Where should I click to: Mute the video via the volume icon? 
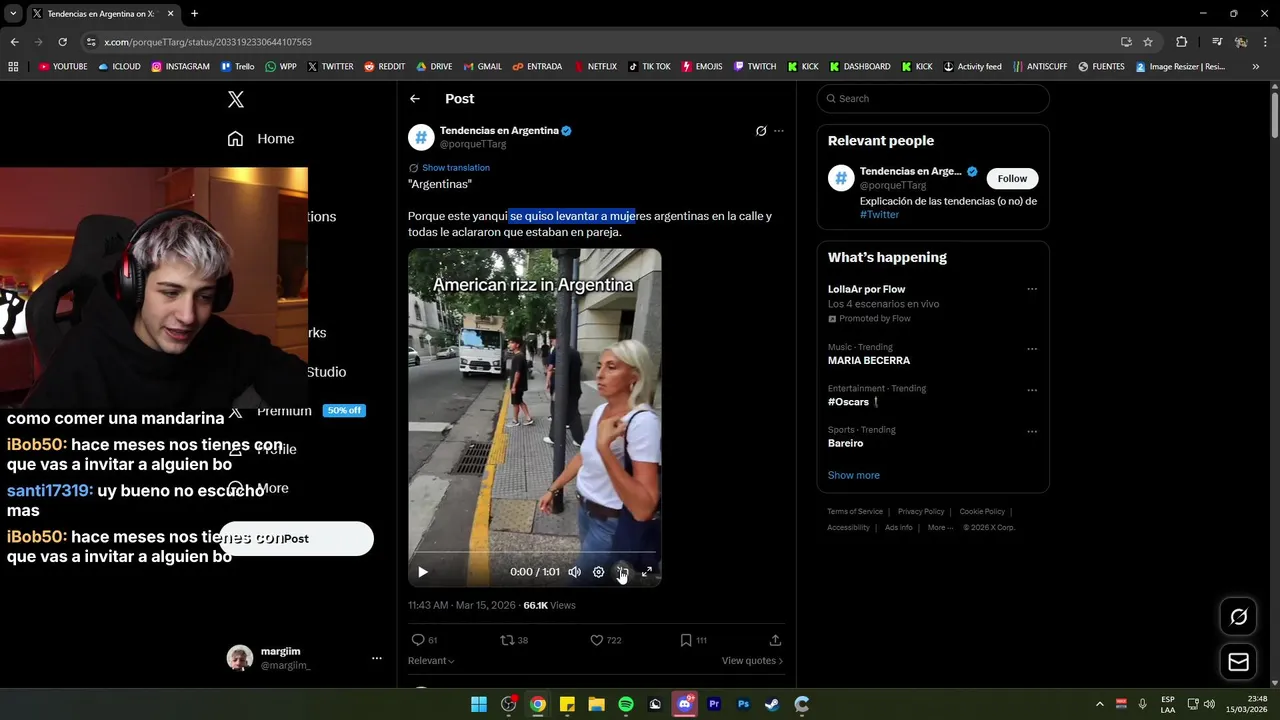tap(574, 572)
